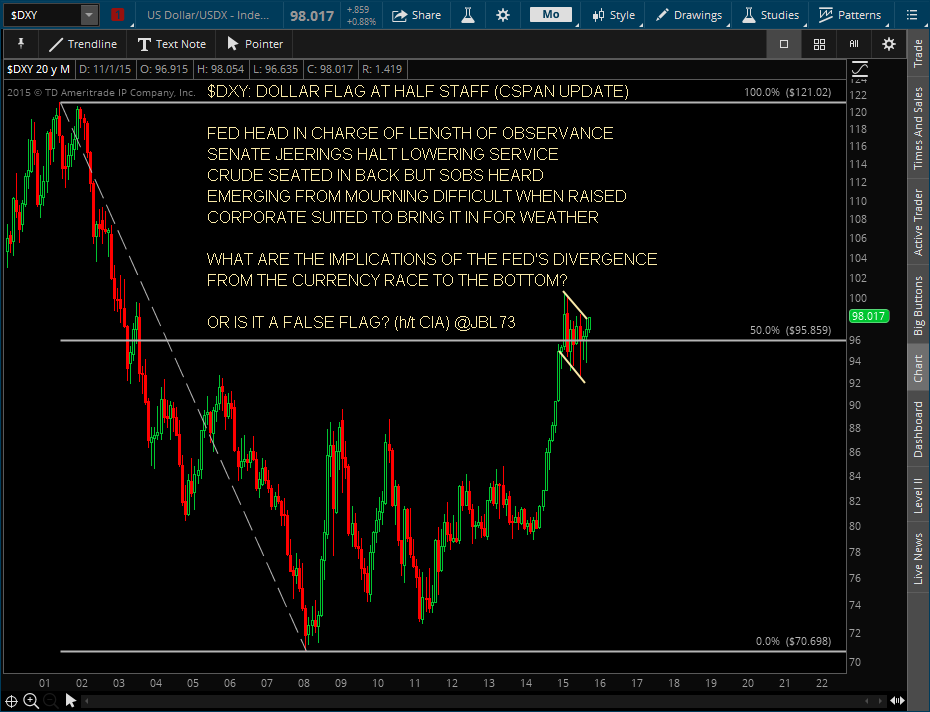The image size is (930, 712).
Task: Click the 98.017 last price in header
Action: point(312,16)
